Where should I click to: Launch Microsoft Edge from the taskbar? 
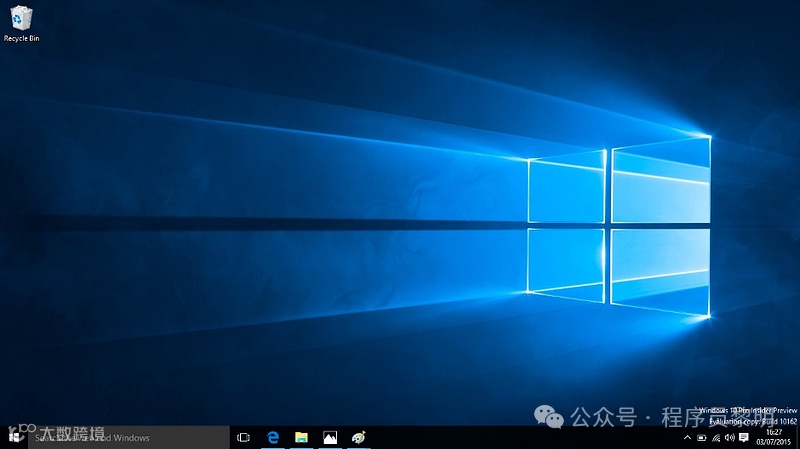273,438
